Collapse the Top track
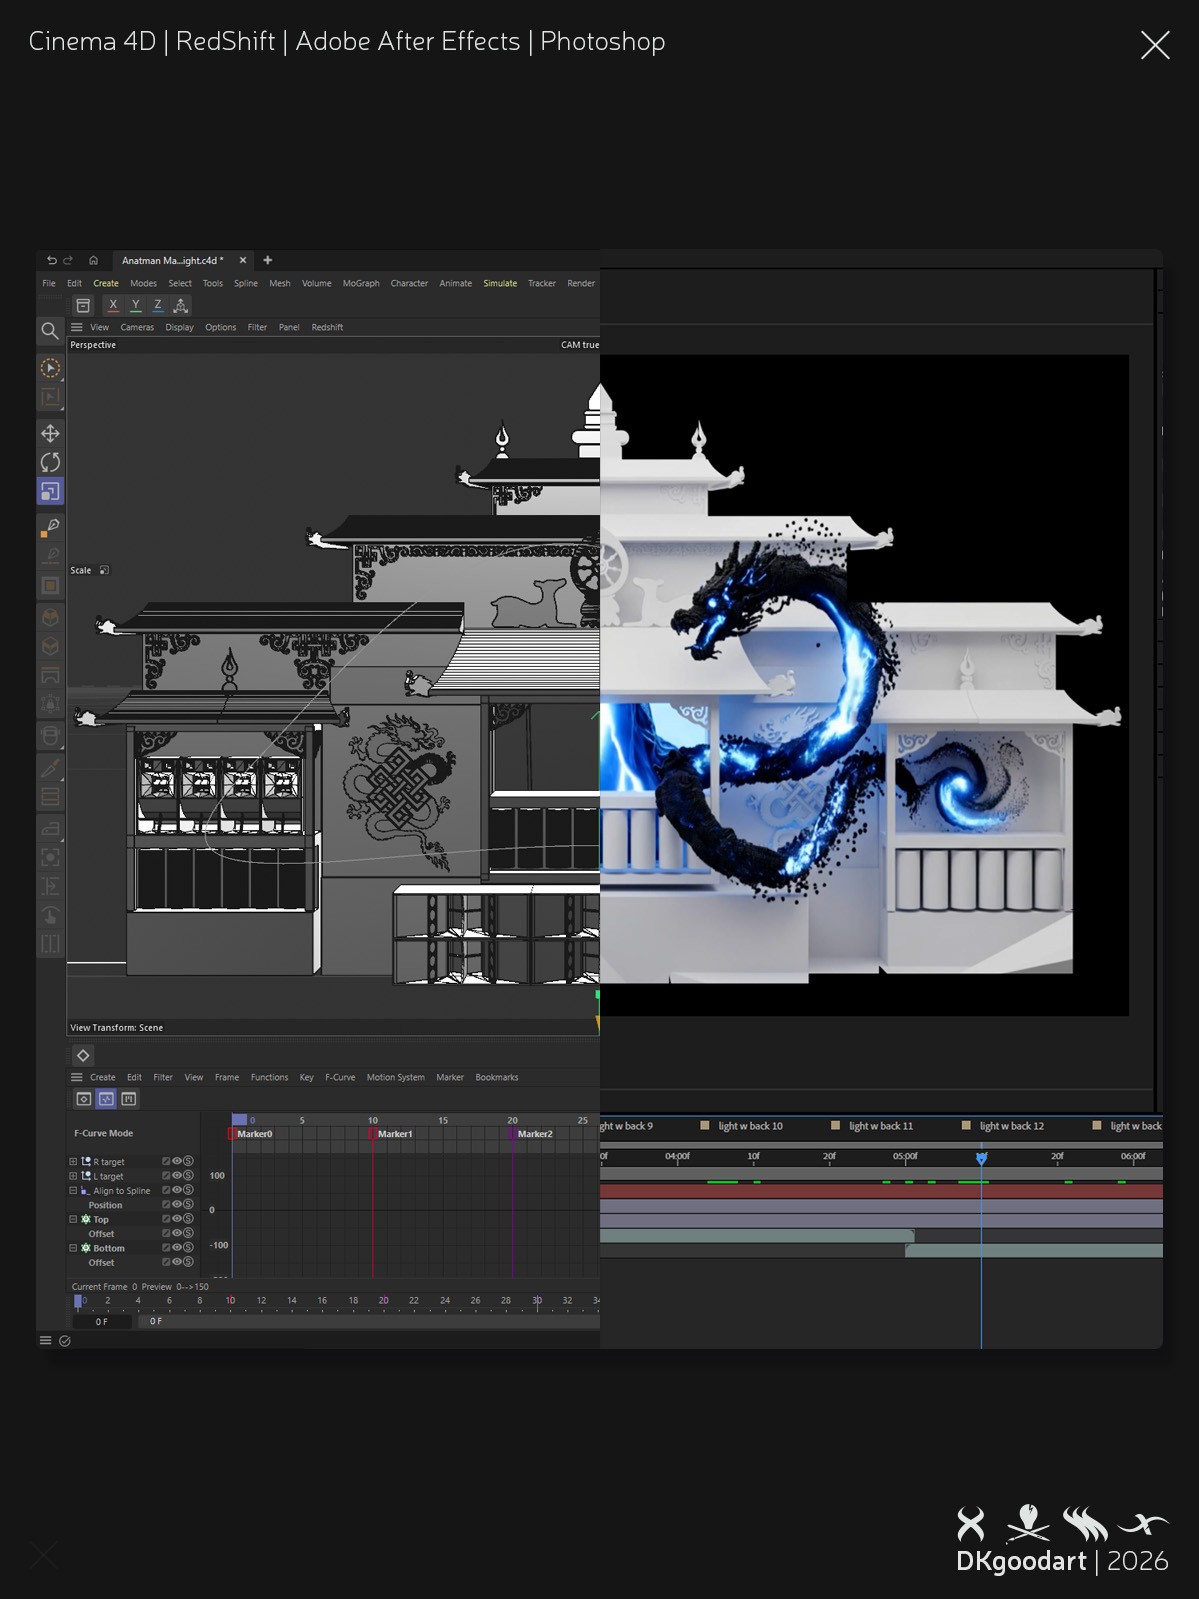This screenshot has width=1199, height=1599. (73, 1220)
